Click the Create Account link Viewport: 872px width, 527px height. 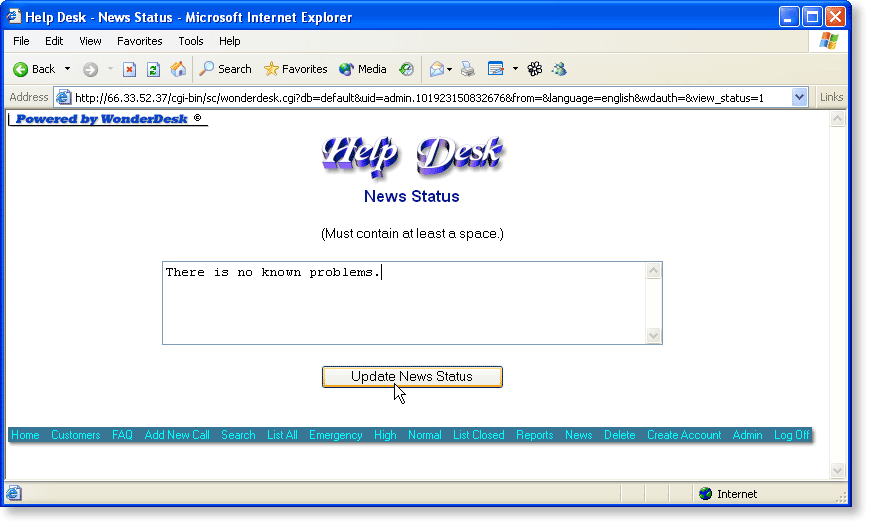pos(683,435)
